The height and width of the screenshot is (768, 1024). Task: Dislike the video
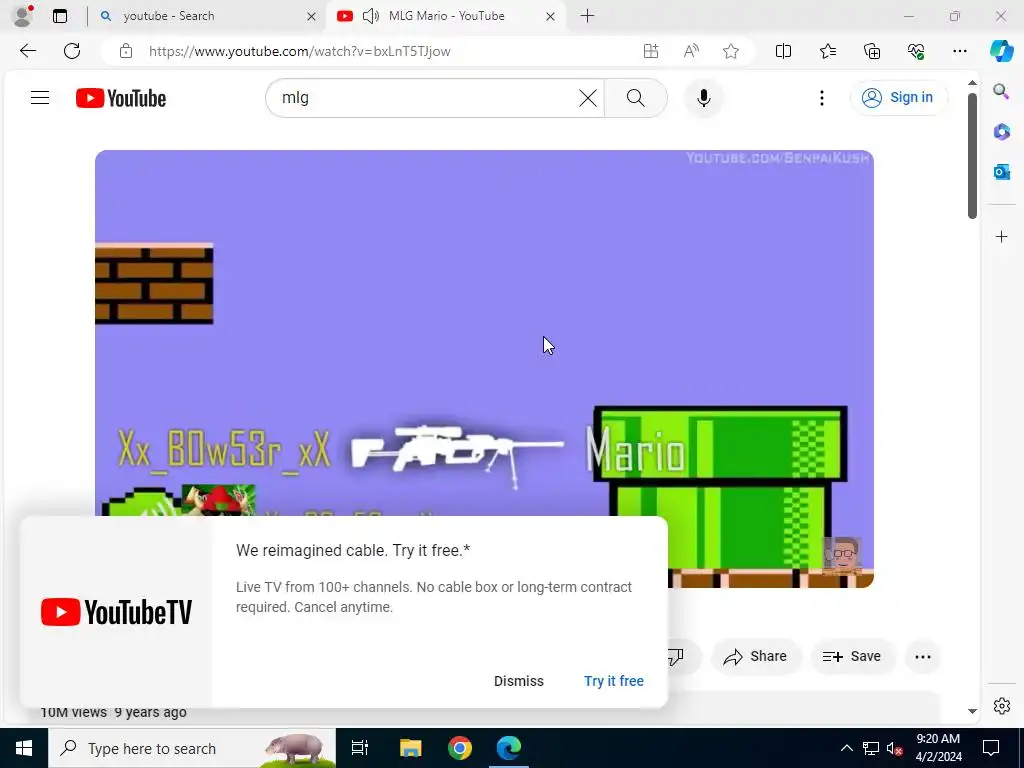(678, 656)
